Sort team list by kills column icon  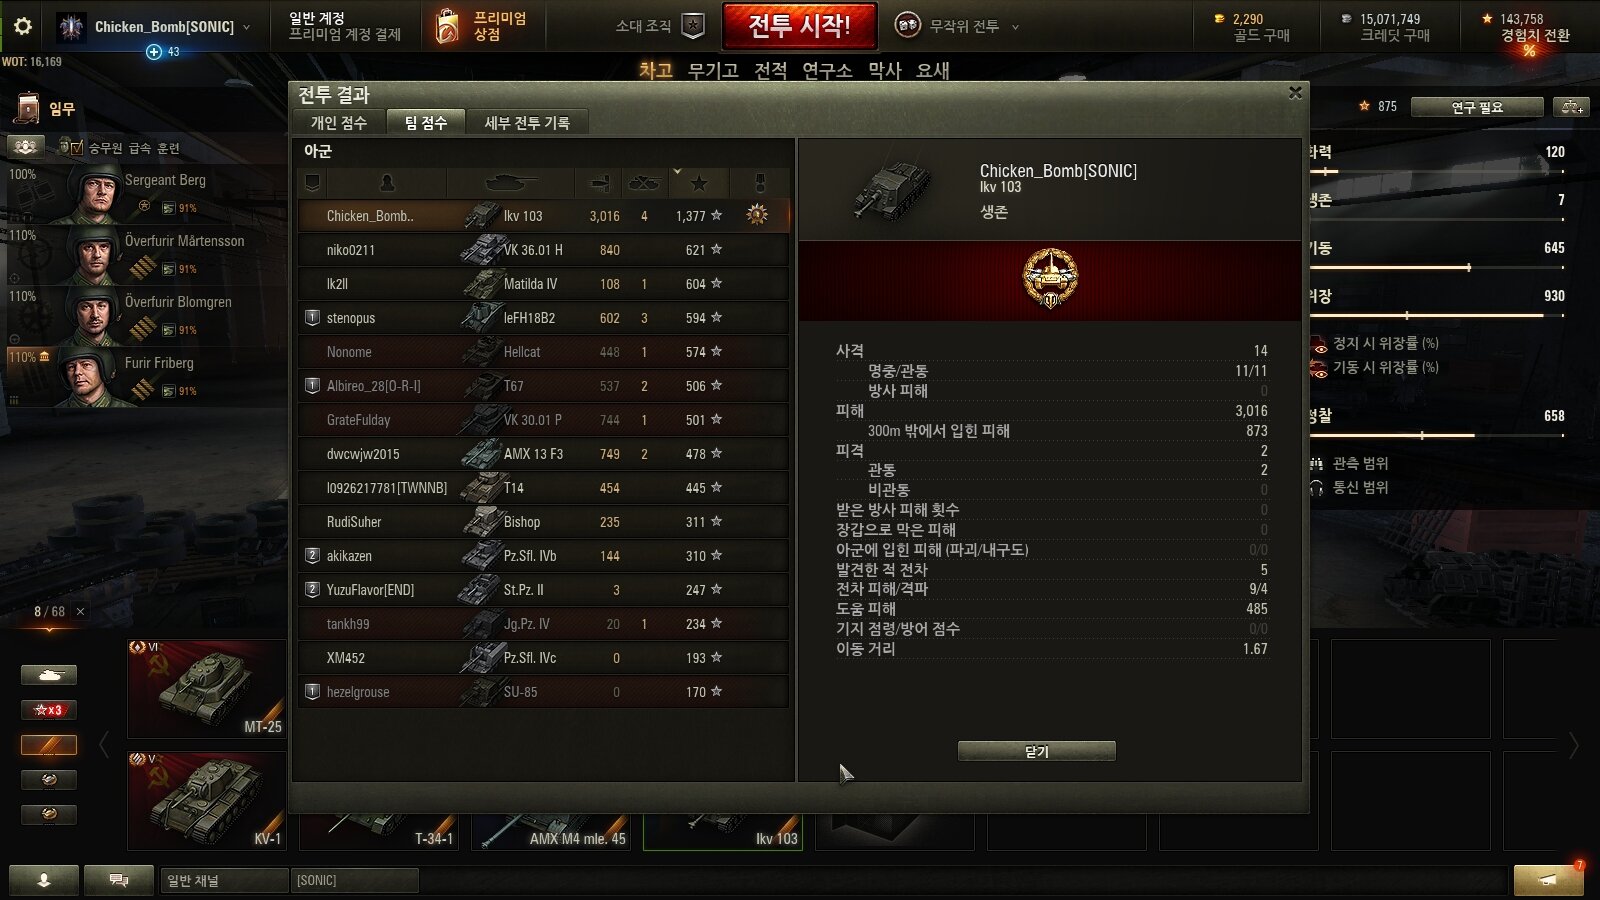pos(643,183)
